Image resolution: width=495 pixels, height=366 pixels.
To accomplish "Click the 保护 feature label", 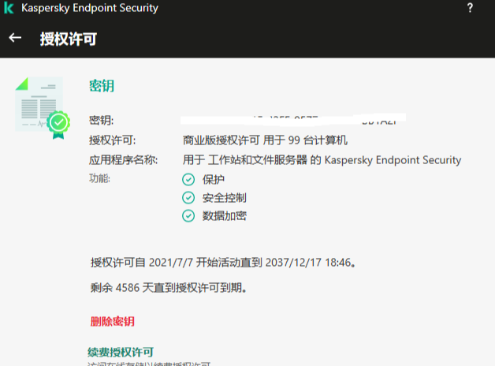I will (213, 180).
